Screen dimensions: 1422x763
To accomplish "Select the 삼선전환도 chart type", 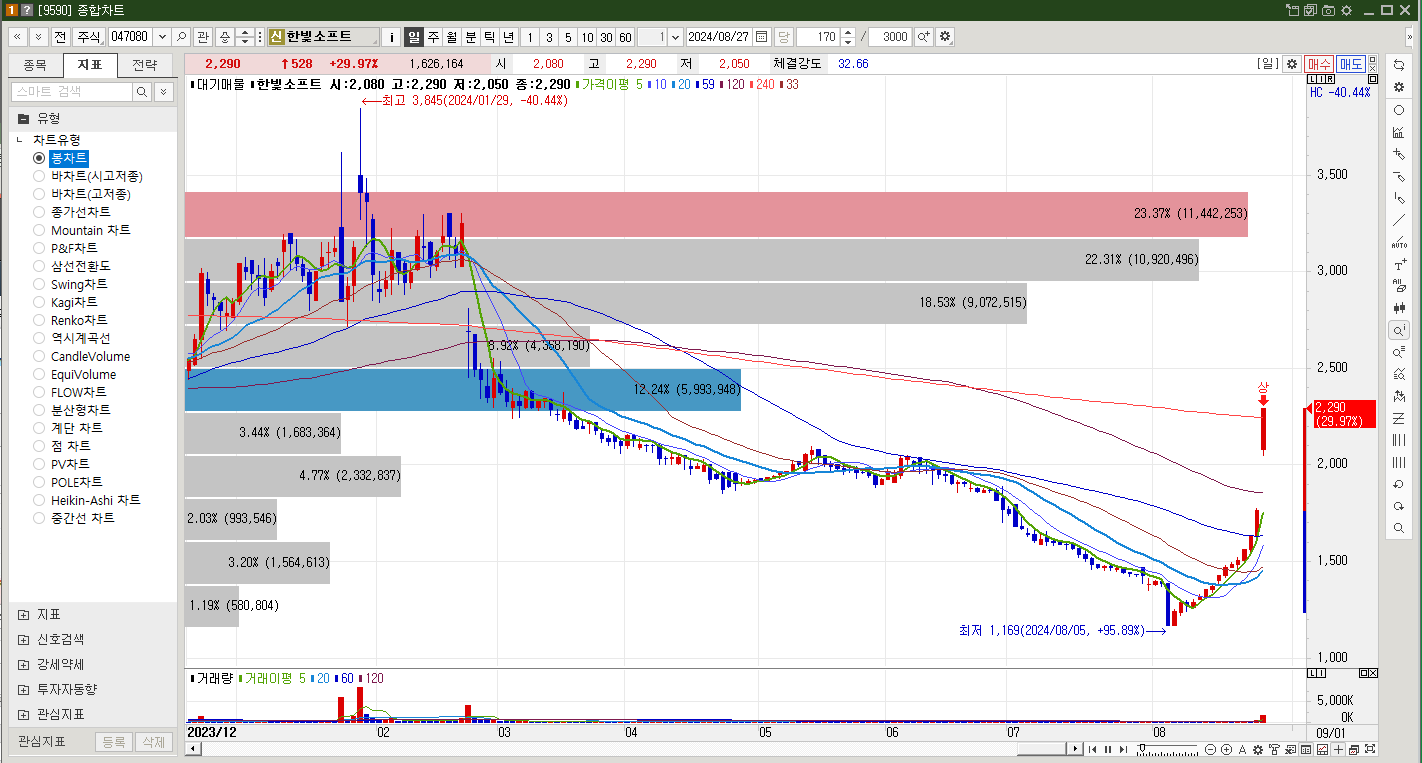I will [x=39, y=266].
